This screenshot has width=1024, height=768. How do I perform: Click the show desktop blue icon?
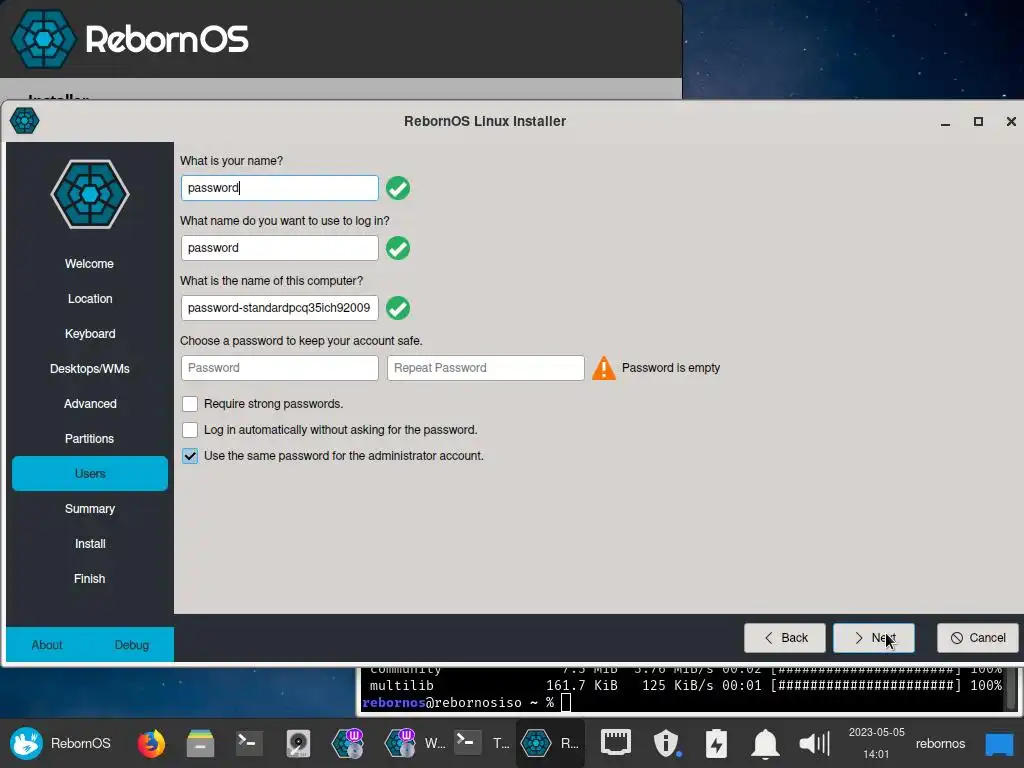(x=999, y=743)
